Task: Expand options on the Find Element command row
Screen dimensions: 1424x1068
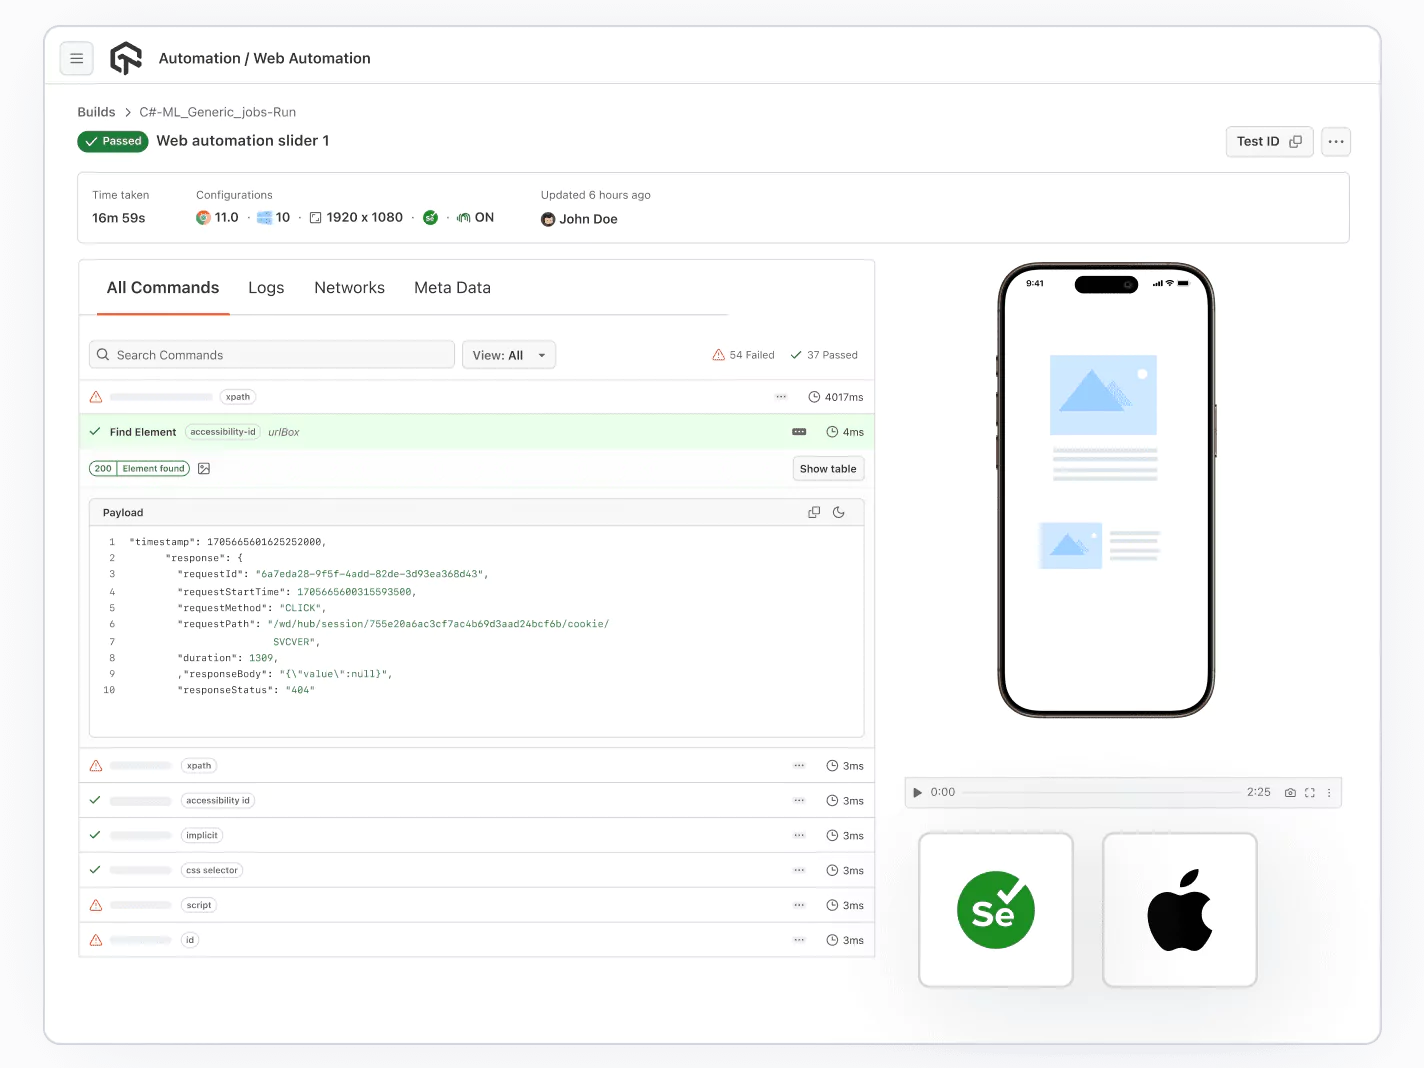Action: click(798, 431)
